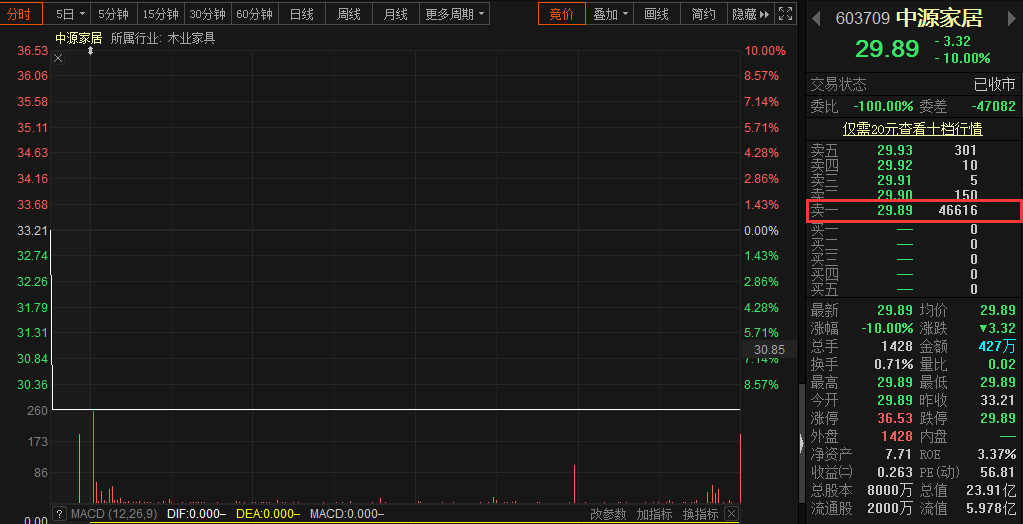This screenshot has width=1023, height=524.
Task: Click MACD (12,26,9) indicator label
Action: point(114,514)
